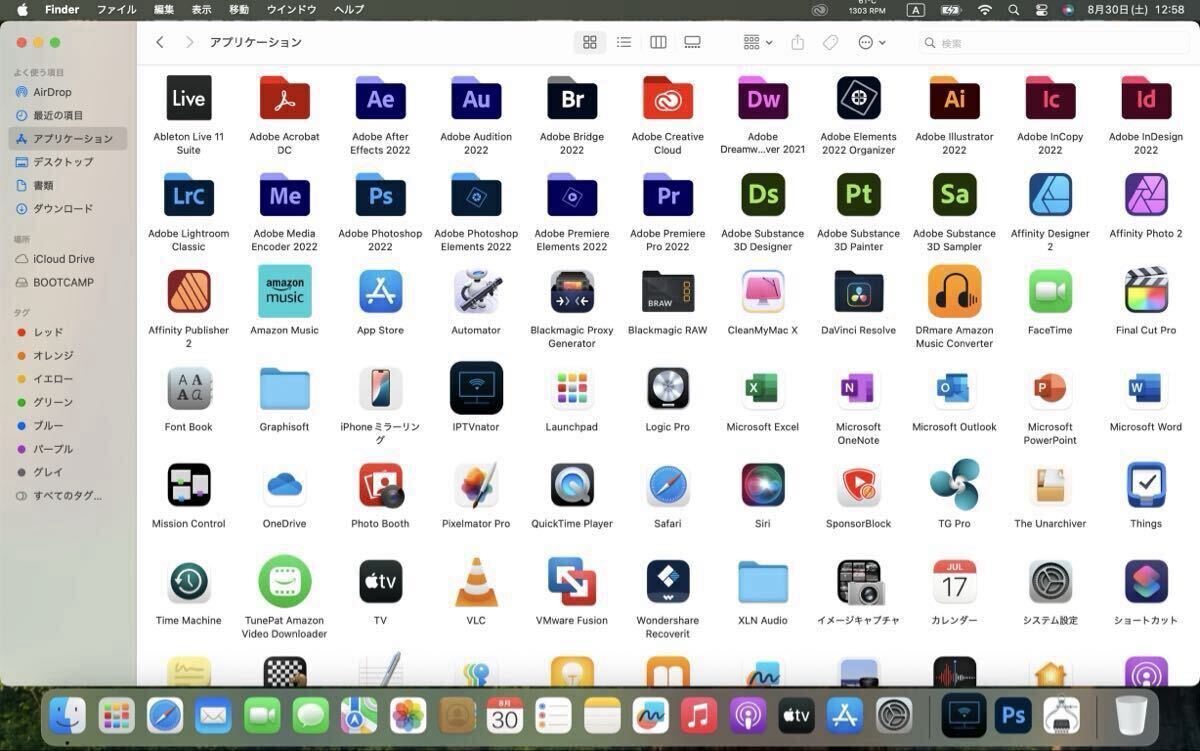The height and width of the screenshot is (751, 1200).
Task: Click the Finder search field
Action: coord(1054,43)
